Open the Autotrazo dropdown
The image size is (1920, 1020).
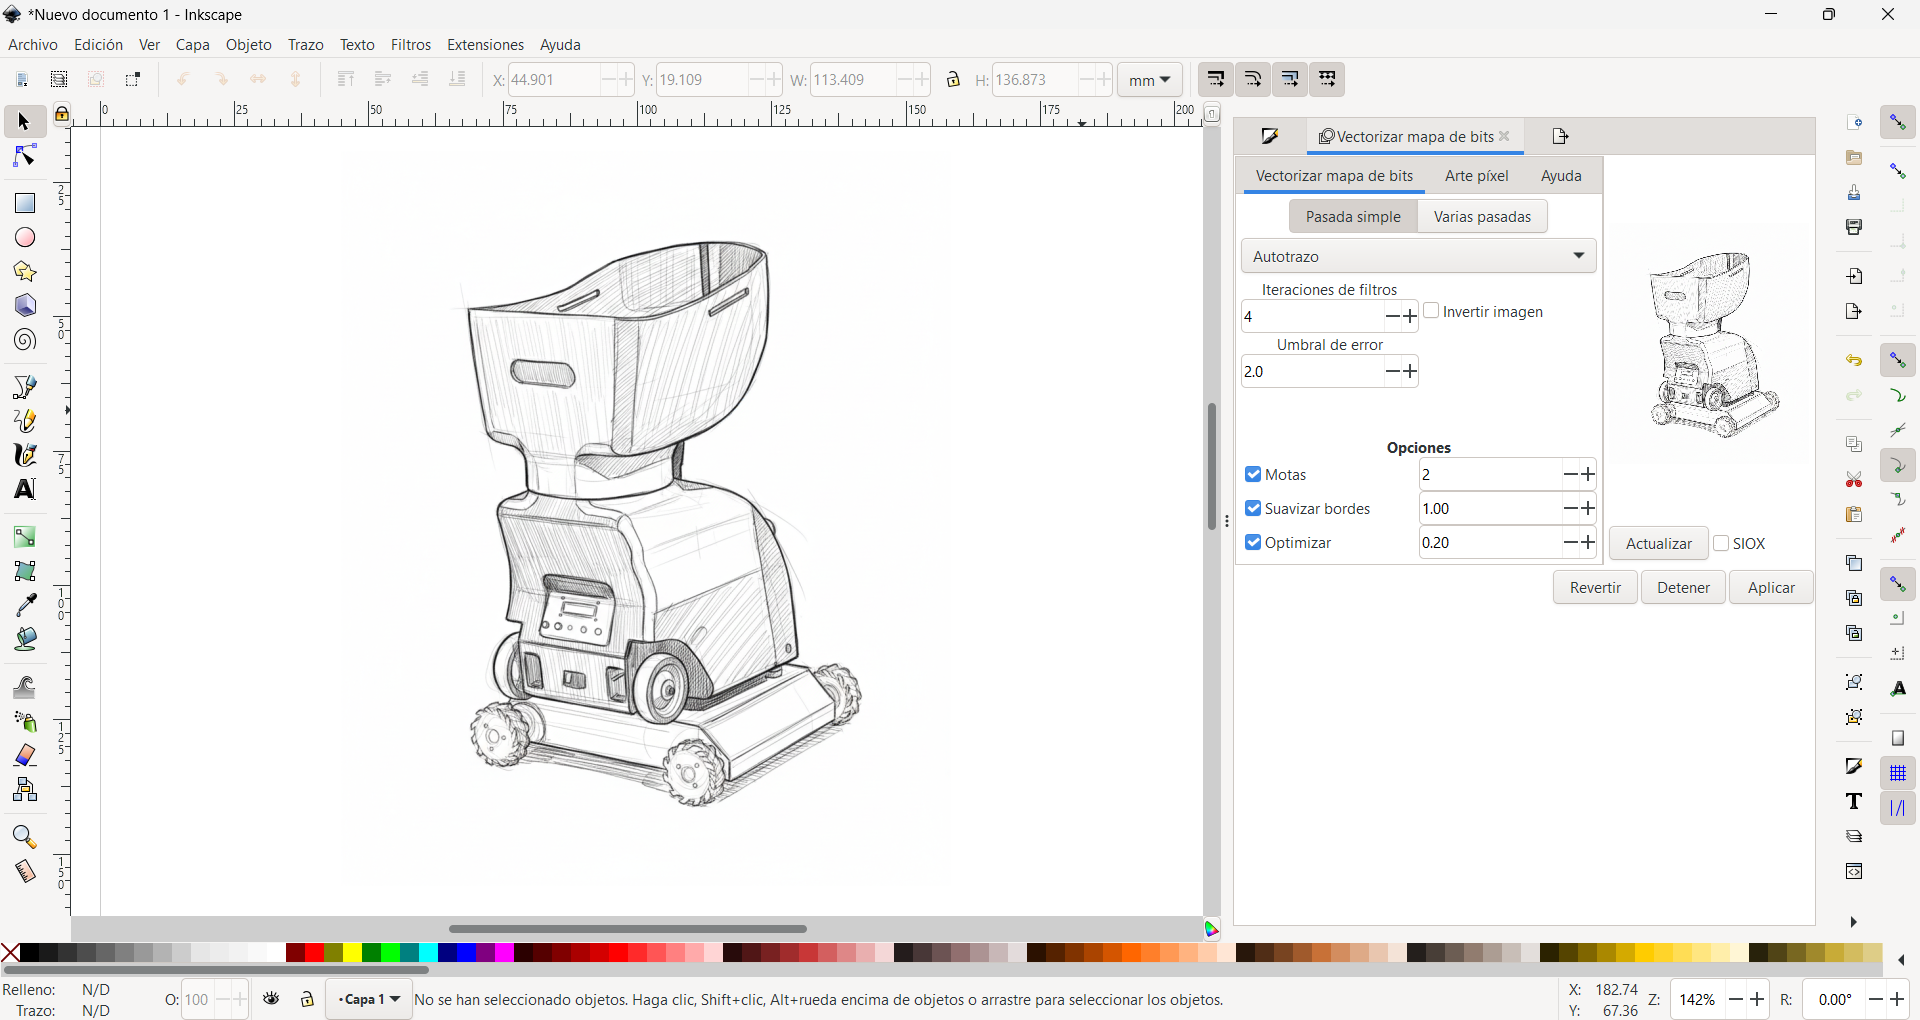1419,256
